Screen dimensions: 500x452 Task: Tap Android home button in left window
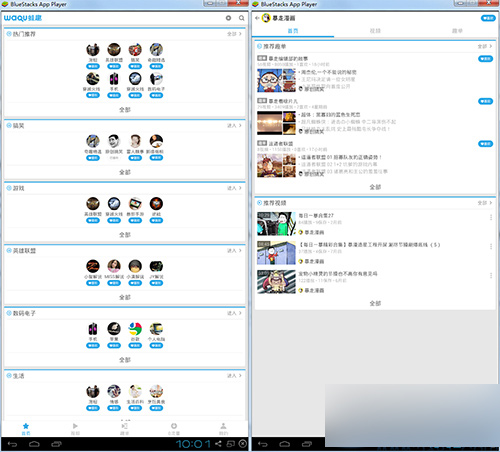pos(34,444)
